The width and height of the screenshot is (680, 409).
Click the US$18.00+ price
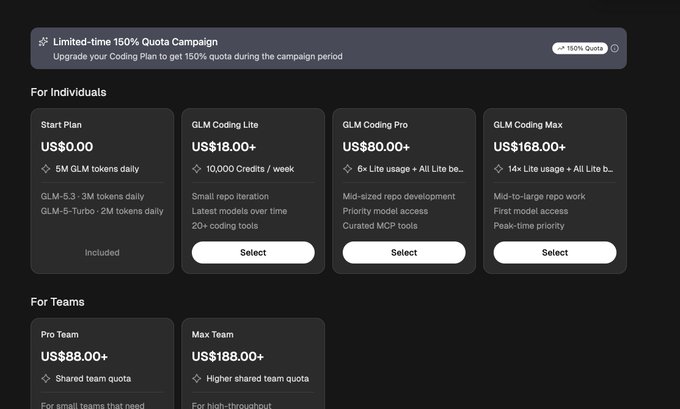pyautogui.click(x=224, y=147)
